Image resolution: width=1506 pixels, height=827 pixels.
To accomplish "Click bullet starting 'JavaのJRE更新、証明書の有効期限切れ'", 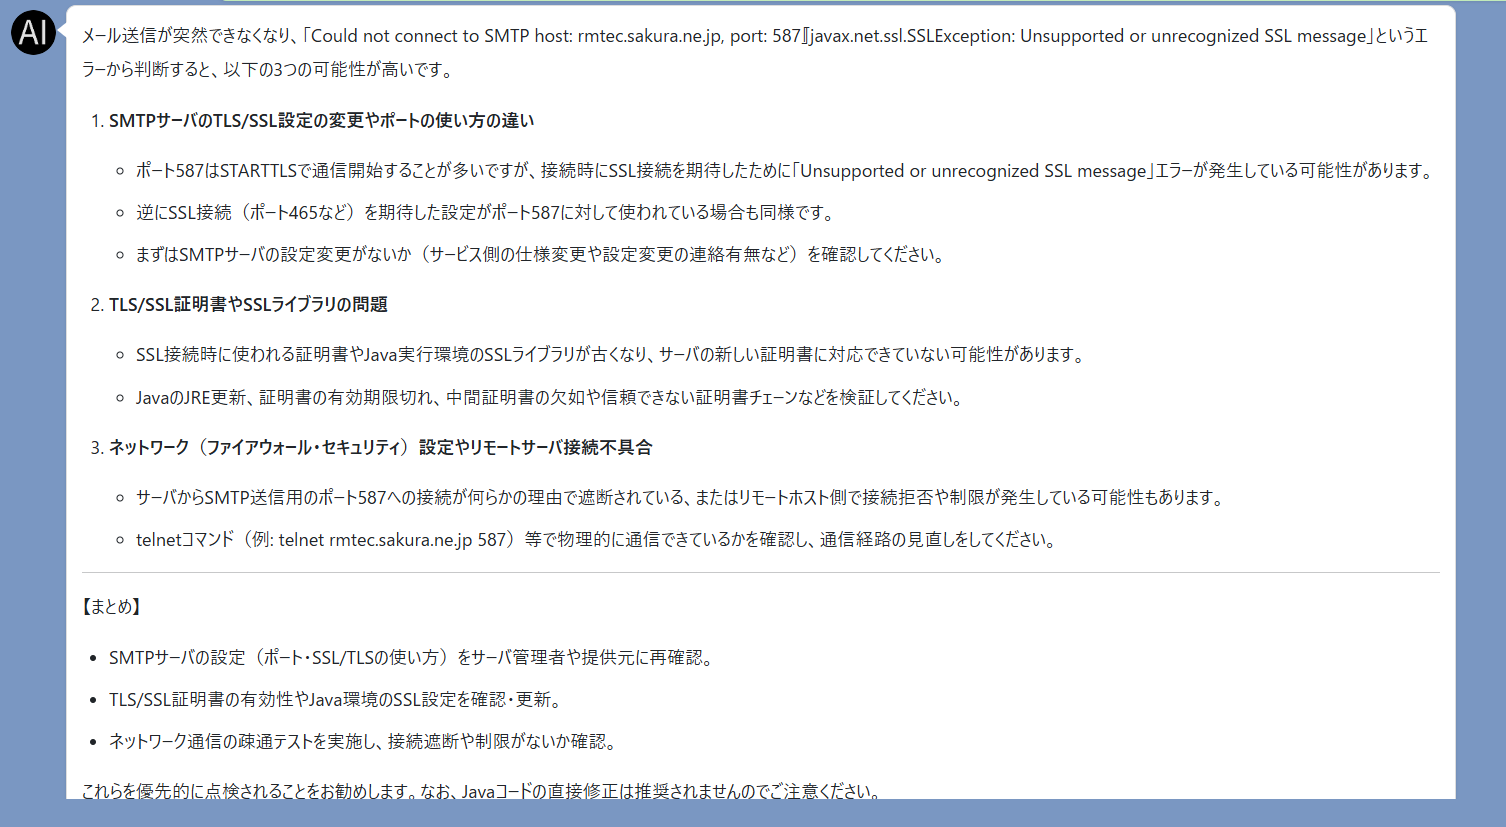I will 551,398.
